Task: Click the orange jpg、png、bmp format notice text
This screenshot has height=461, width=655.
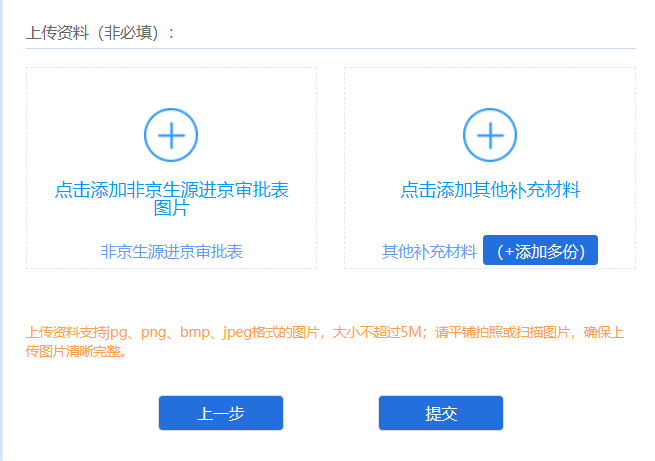Action: pyautogui.click(x=200, y=333)
